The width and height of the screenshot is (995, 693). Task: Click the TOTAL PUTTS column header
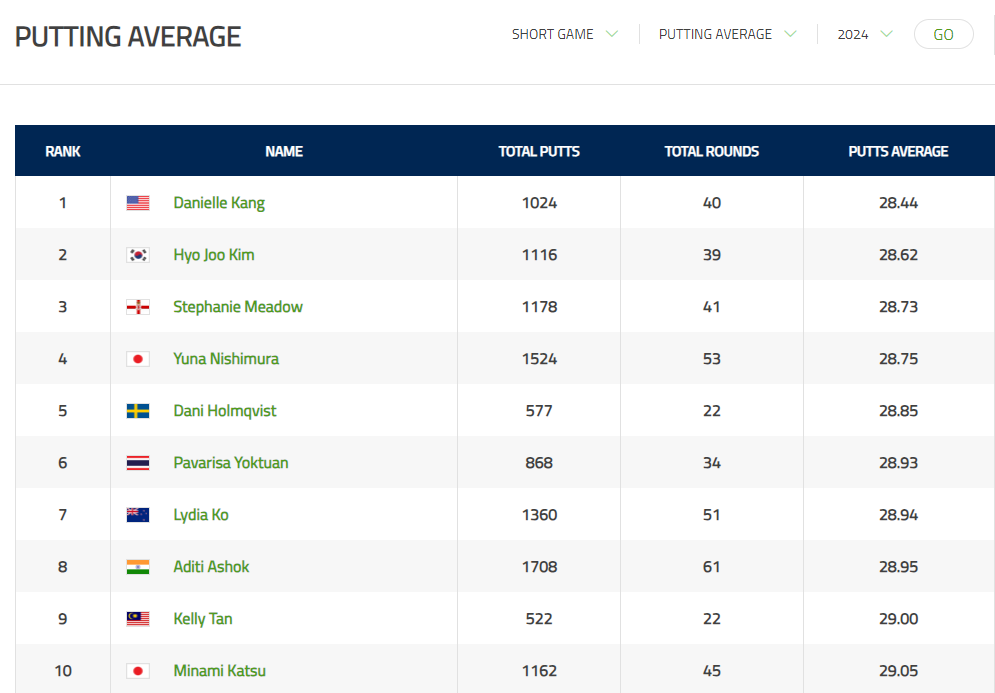[x=539, y=152]
